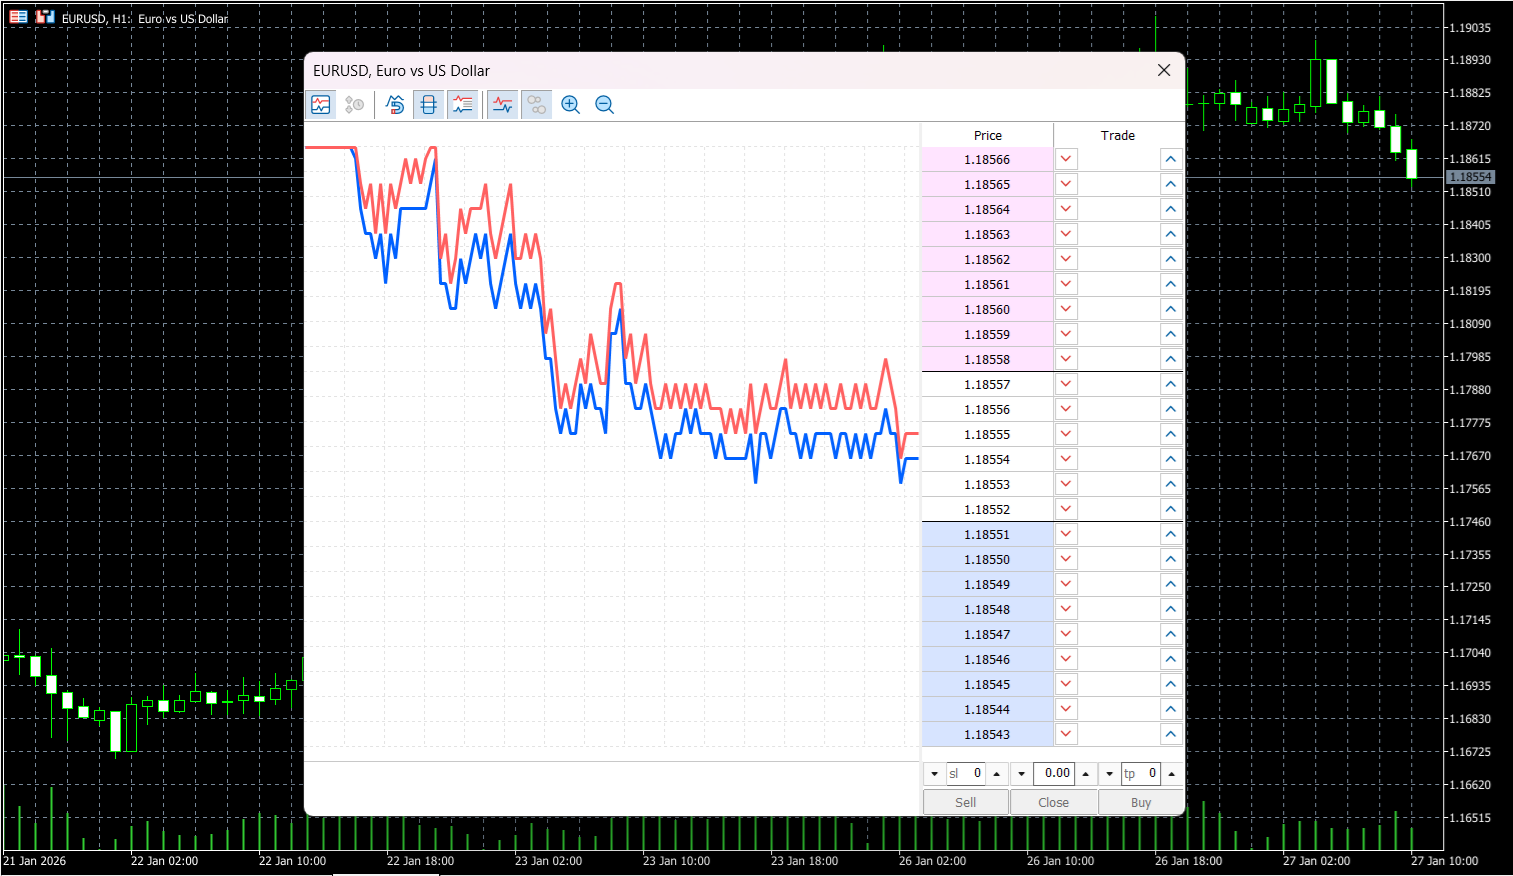1513x876 pixels.
Task: Click the red sell arrow at 1.18551
Action: point(1066,534)
